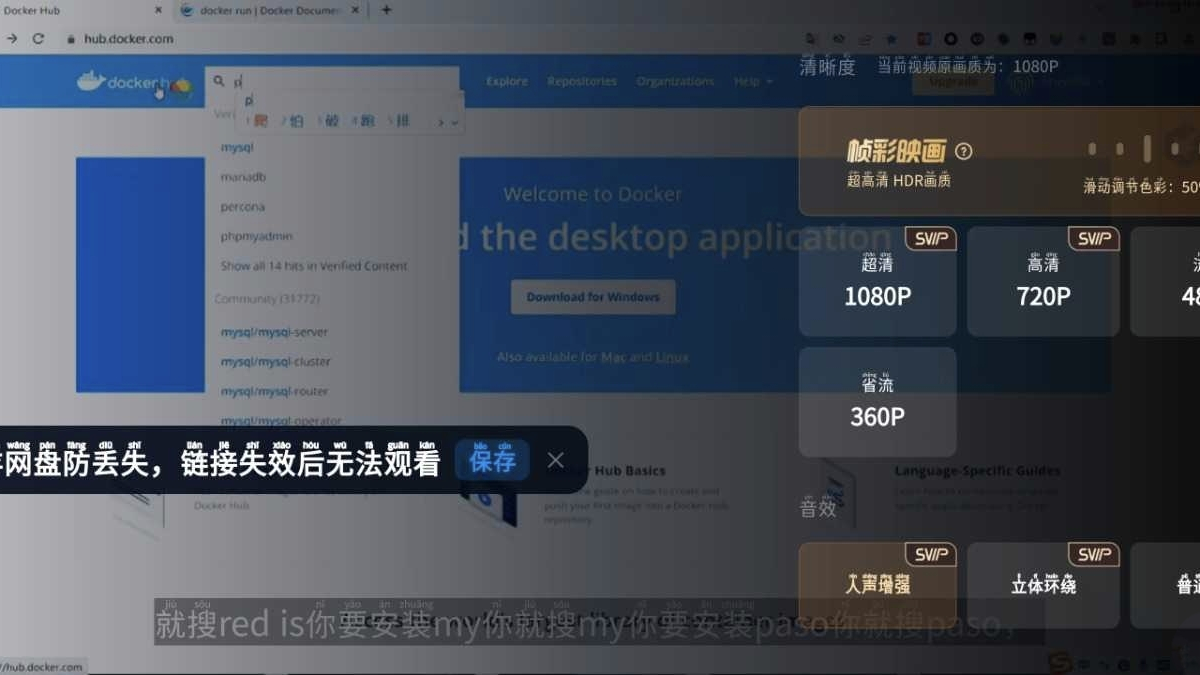Select the percona search suggestion
The width and height of the screenshot is (1200, 675).
tap(243, 207)
